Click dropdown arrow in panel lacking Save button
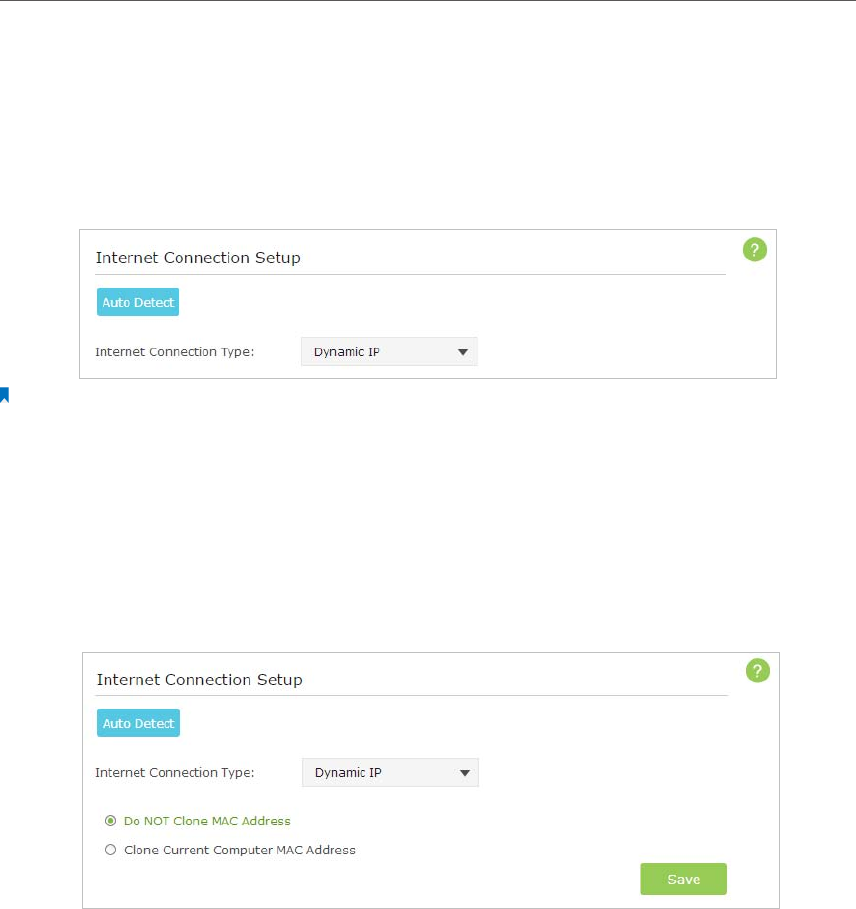This screenshot has height=909, width=856. coord(462,352)
